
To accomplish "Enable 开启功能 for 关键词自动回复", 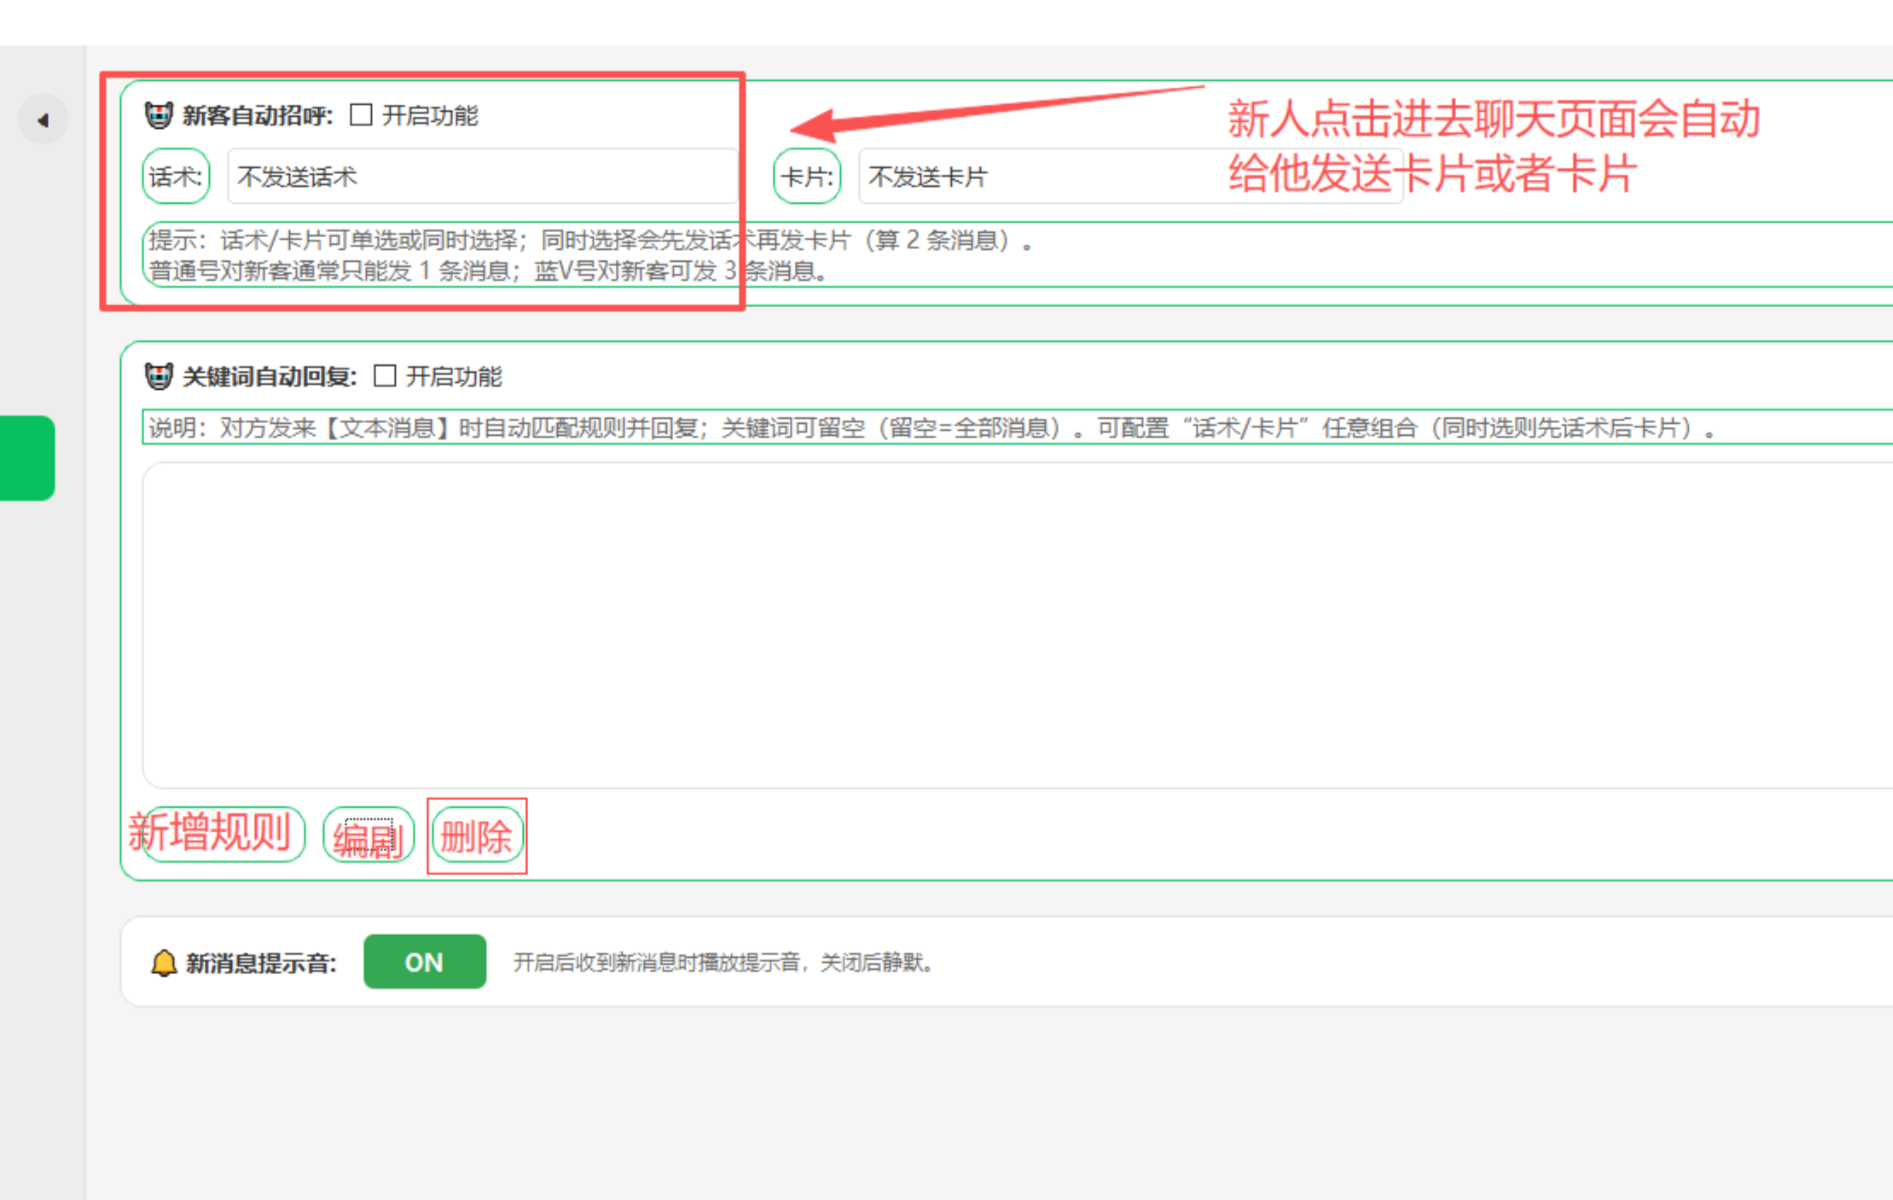I will [385, 376].
